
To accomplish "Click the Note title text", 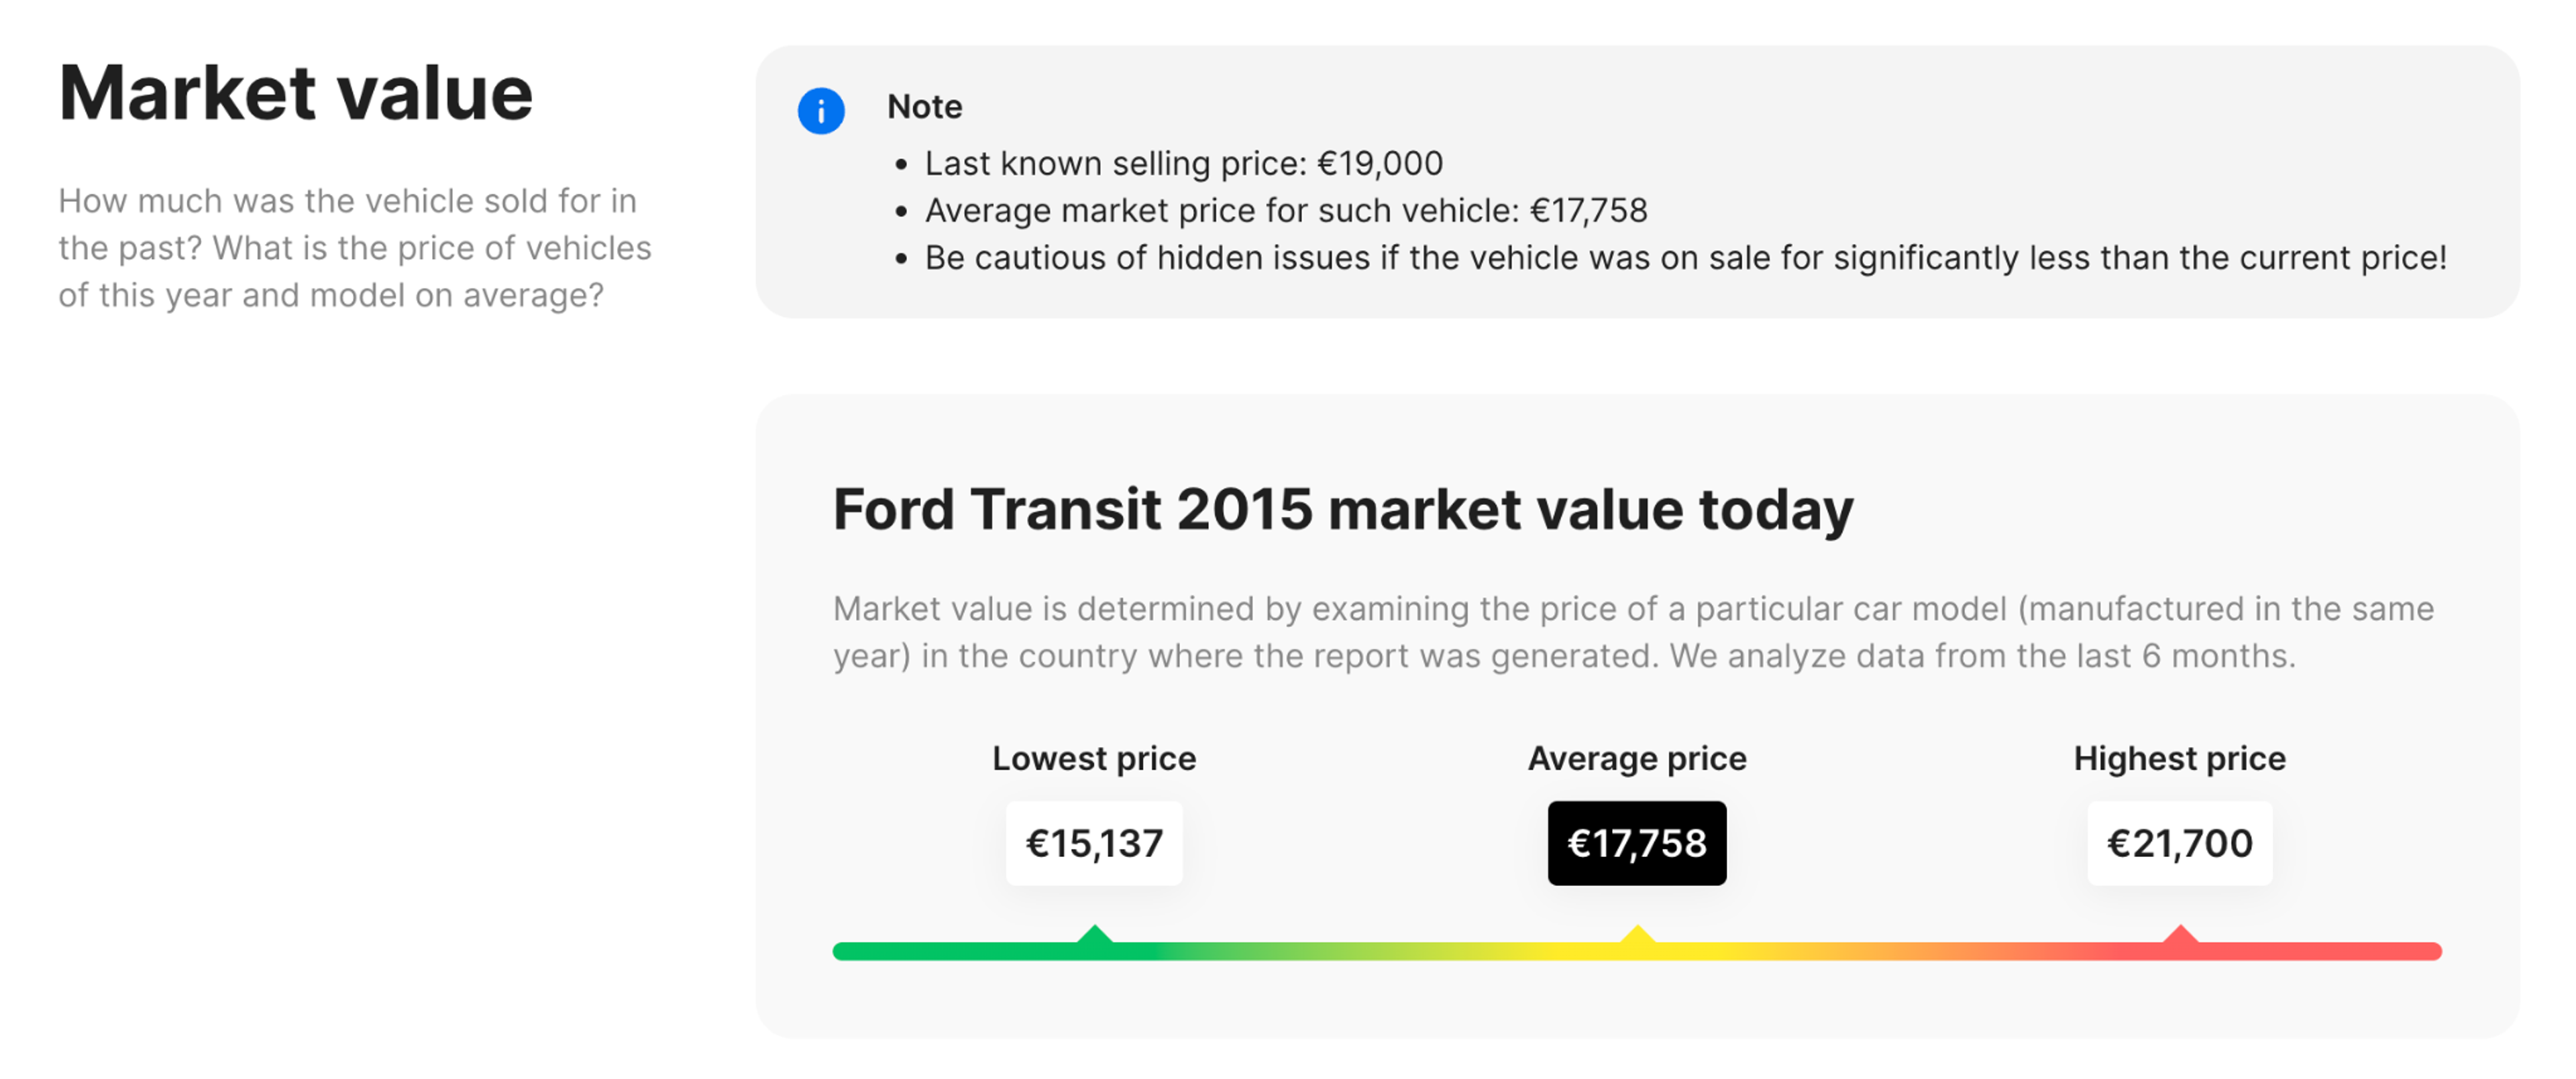I will (x=924, y=106).
